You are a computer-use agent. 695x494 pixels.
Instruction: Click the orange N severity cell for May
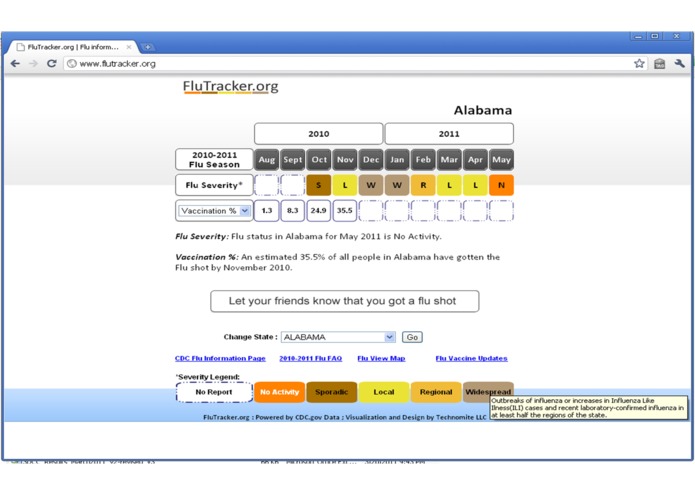501,185
